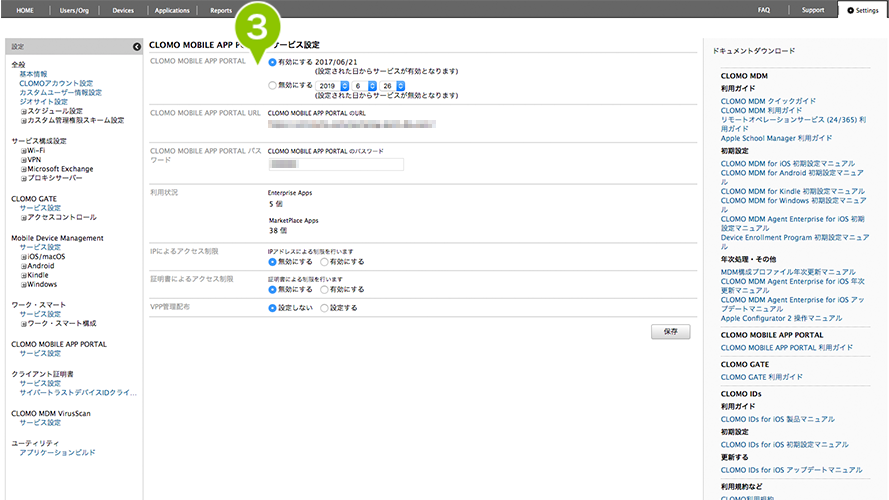Download CLOMO IDs for iOS アップデートマニュアル
This screenshot has width=889, height=500.
pos(791,471)
